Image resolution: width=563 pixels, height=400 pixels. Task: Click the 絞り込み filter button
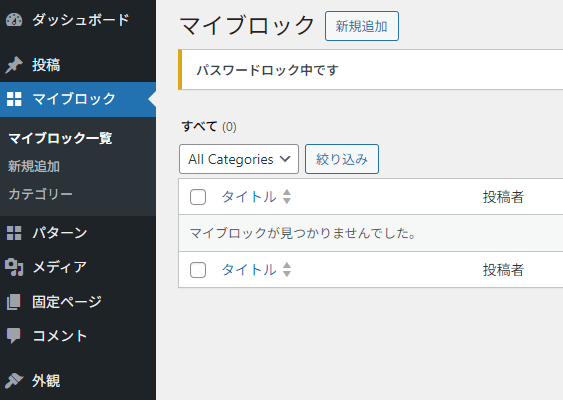click(342, 159)
